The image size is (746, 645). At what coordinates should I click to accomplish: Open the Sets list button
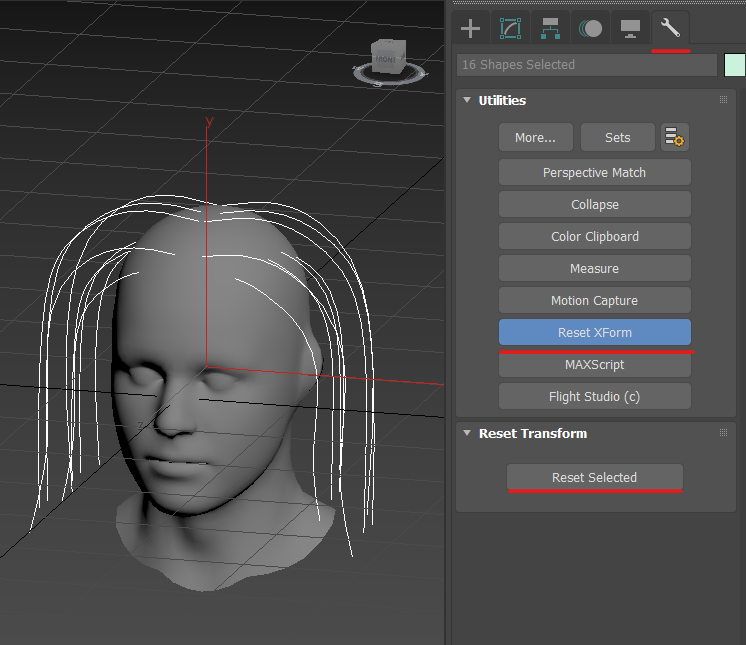[617, 137]
